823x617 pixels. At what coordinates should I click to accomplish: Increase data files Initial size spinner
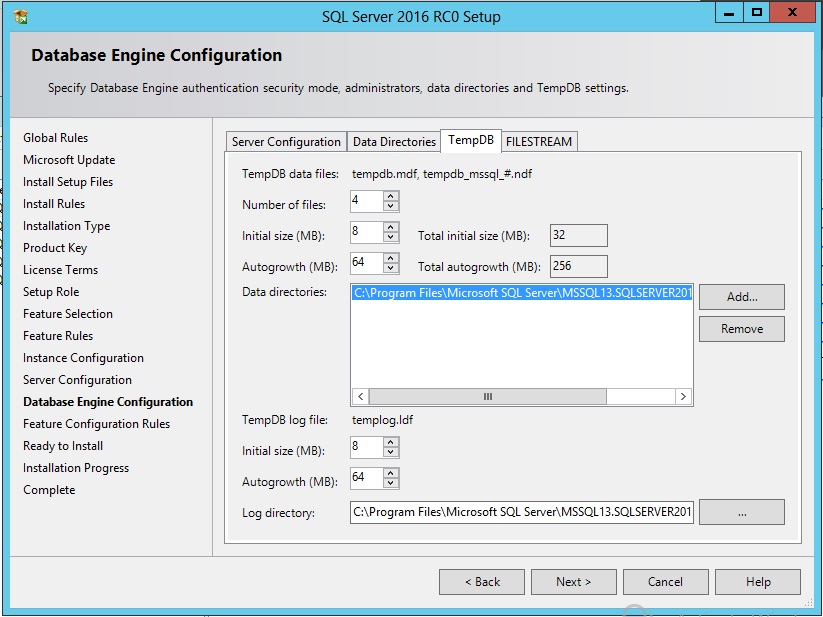point(391,227)
